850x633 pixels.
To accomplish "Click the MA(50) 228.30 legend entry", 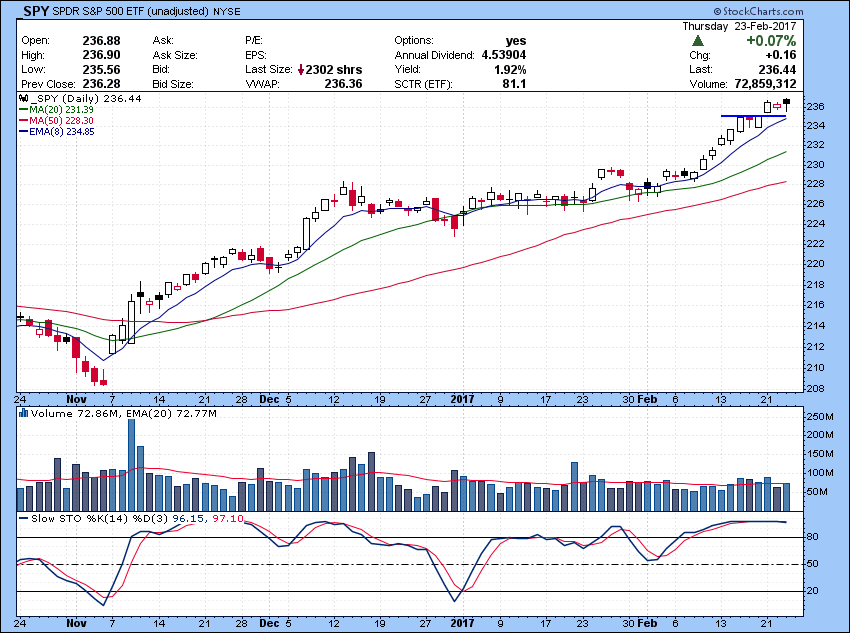I will point(56,120).
